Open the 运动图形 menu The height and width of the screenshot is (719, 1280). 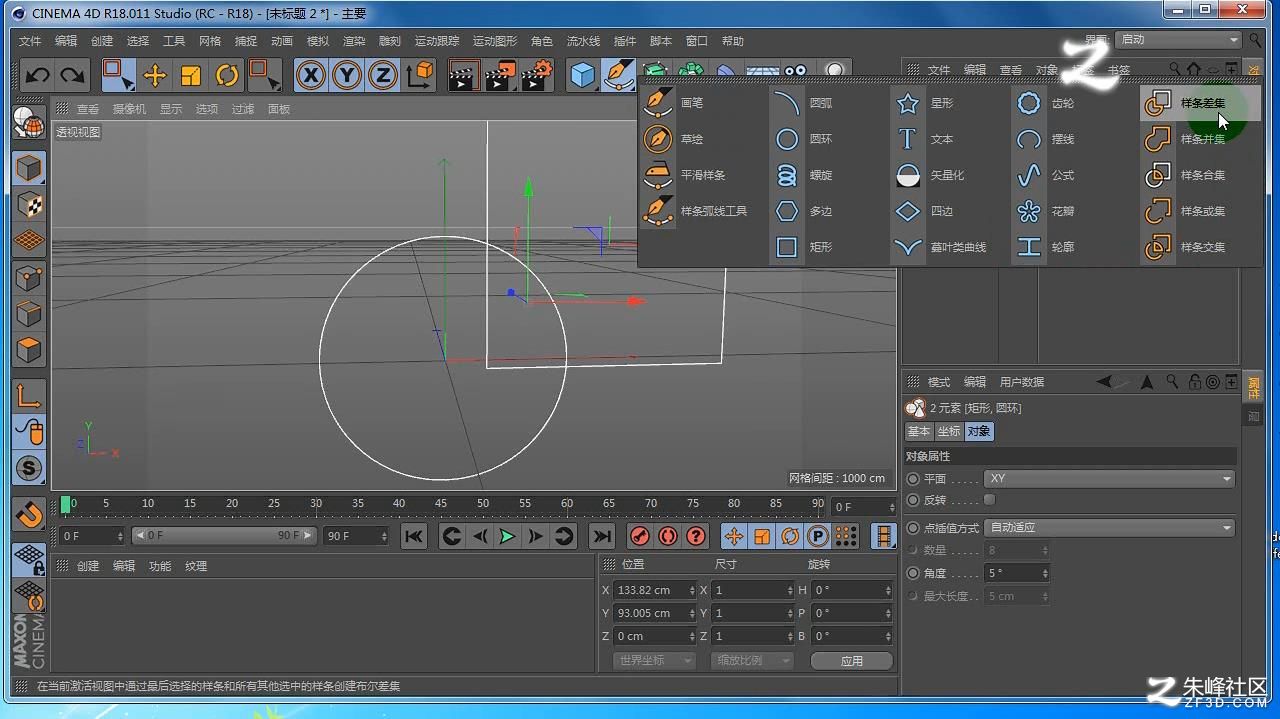[495, 41]
